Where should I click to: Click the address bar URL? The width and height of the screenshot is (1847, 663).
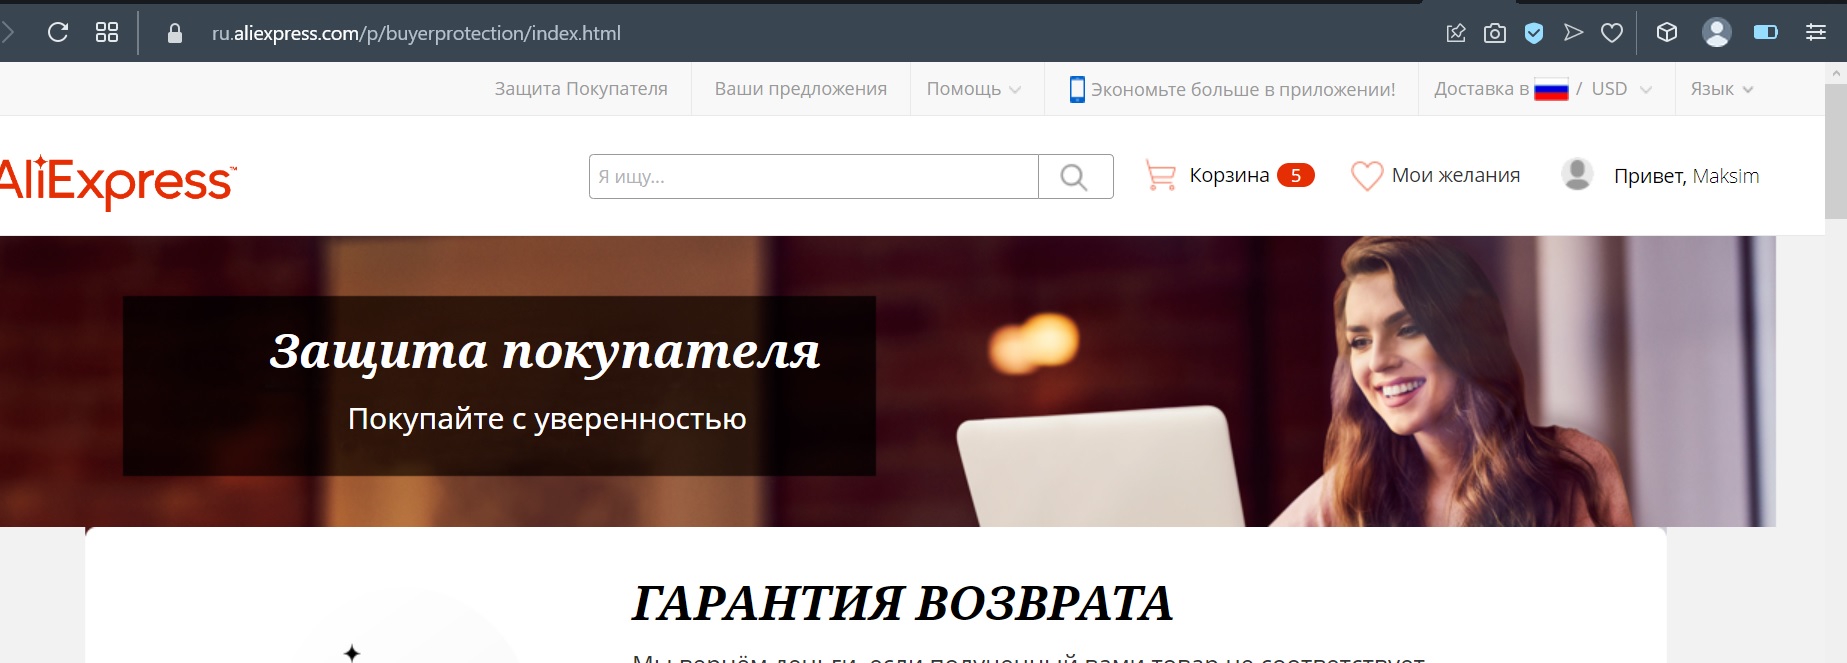pyautogui.click(x=416, y=33)
